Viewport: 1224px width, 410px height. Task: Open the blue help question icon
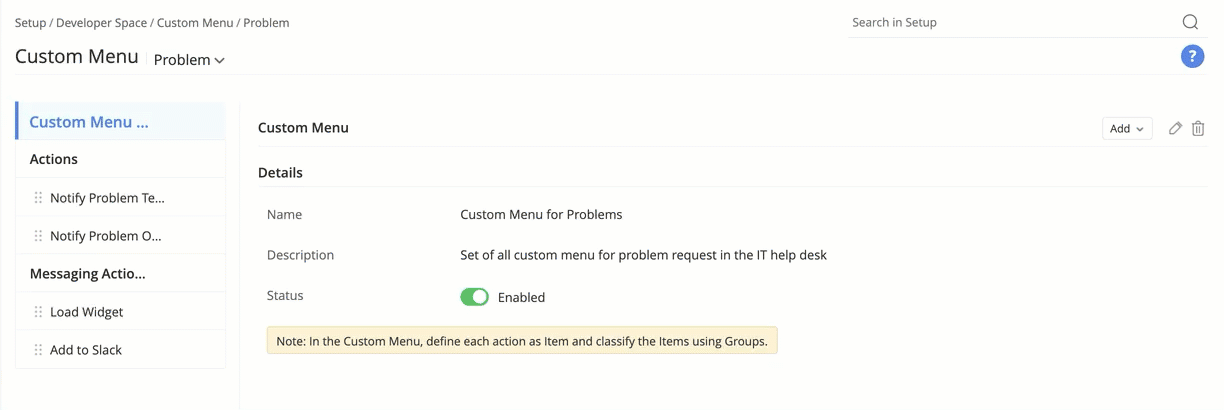click(x=1192, y=57)
